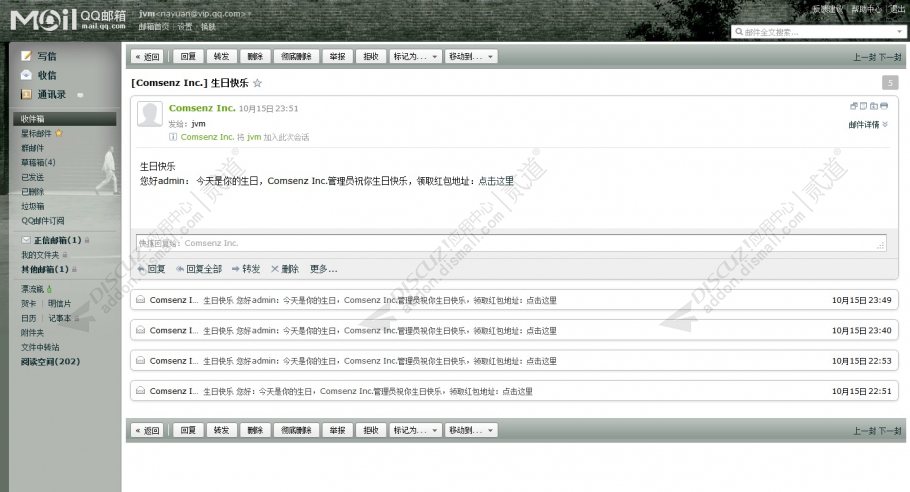This screenshot has width=910, height=492.
Task: Open 草稿箱(4) drafts folder
Action: [x=38, y=162]
